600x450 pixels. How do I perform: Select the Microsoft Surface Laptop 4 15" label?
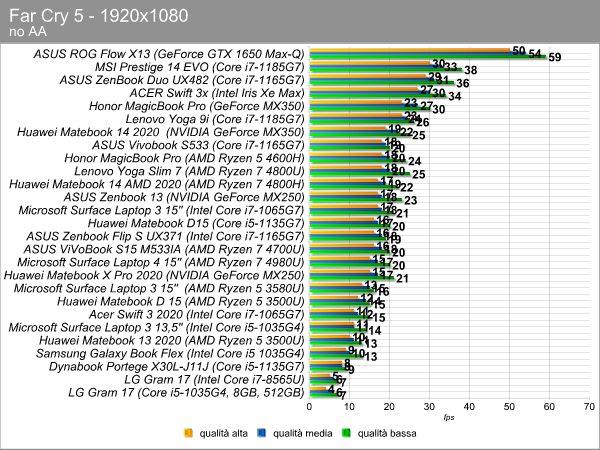(x=161, y=262)
